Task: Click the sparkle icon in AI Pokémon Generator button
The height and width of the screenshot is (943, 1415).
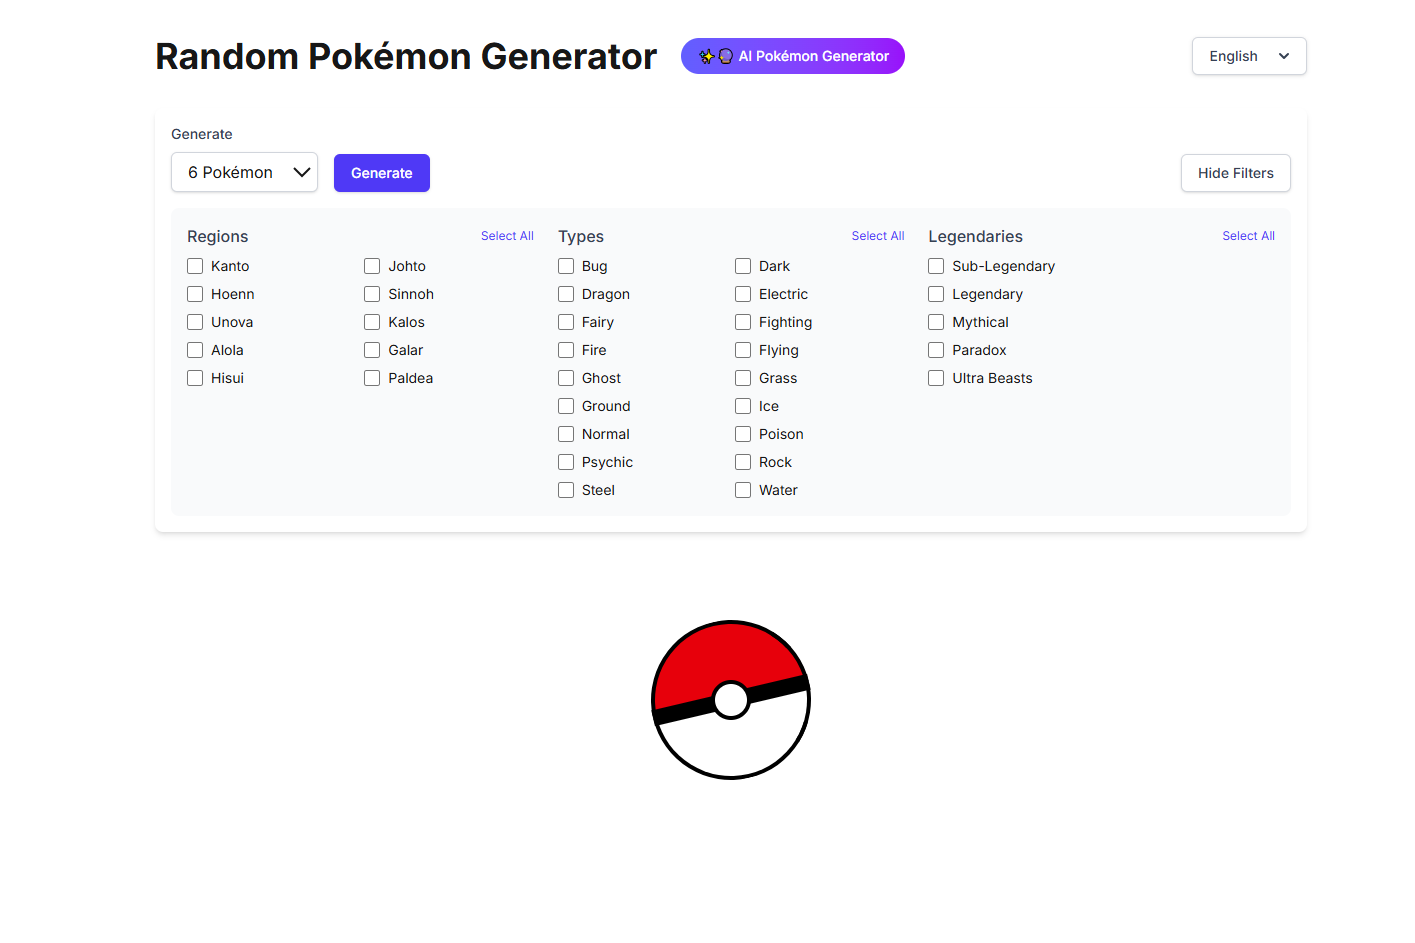Action: click(706, 56)
